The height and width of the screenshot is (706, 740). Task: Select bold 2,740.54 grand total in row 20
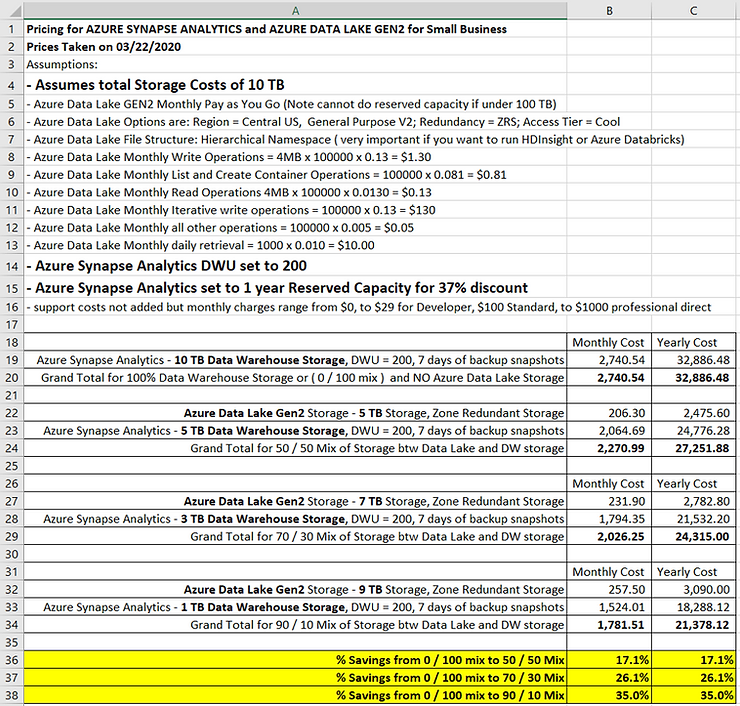(609, 378)
